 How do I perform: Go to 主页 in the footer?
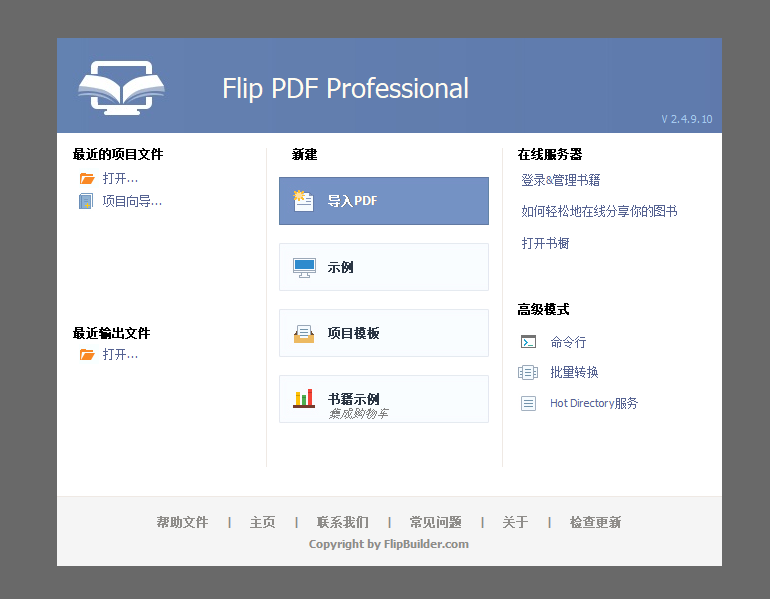(263, 522)
